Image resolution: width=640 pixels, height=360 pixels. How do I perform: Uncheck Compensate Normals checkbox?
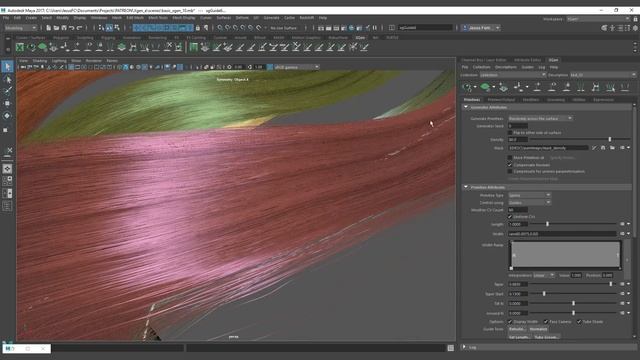pyautogui.click(x=510, y=165)
